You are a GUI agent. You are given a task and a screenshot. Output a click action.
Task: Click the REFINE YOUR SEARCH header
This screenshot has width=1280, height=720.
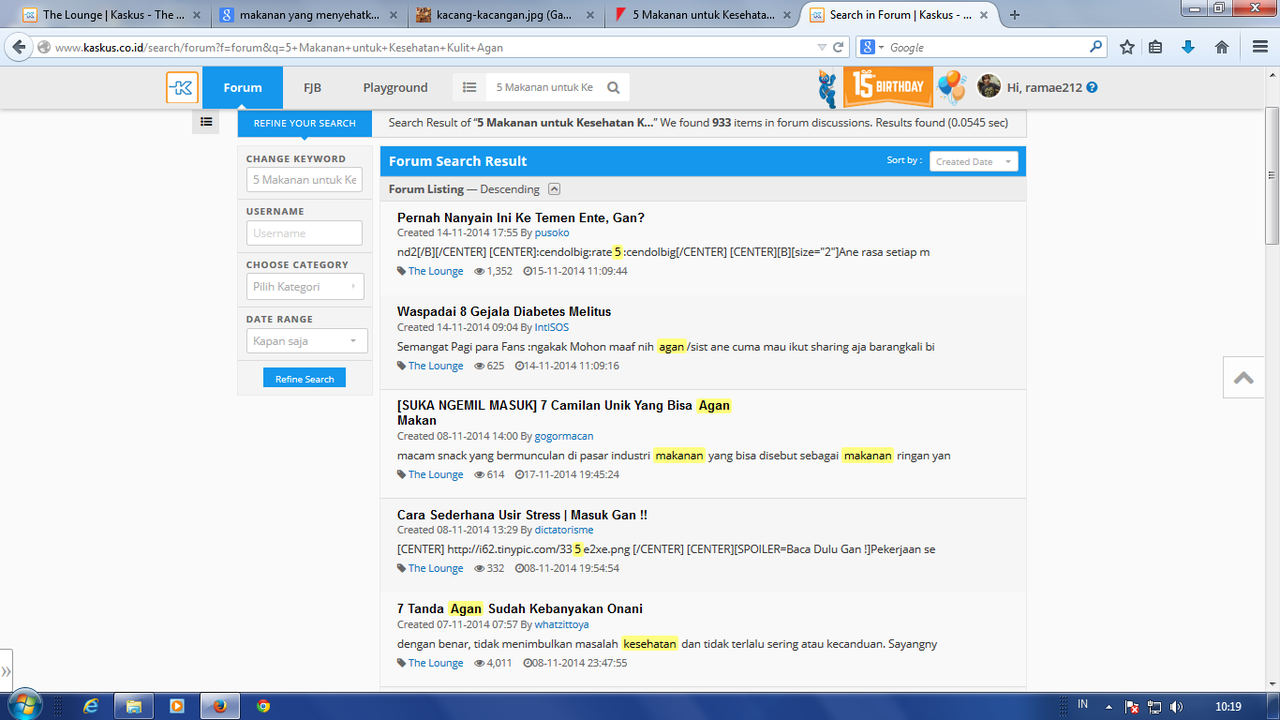pos(305,123)
